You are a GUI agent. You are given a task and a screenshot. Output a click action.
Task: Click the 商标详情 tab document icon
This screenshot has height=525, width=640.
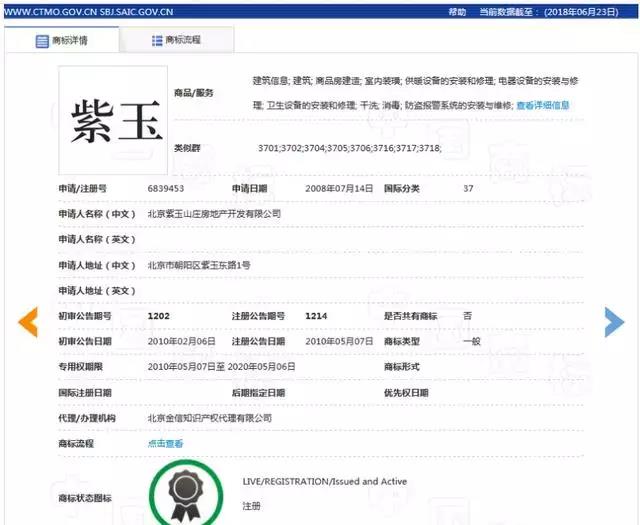42,41
